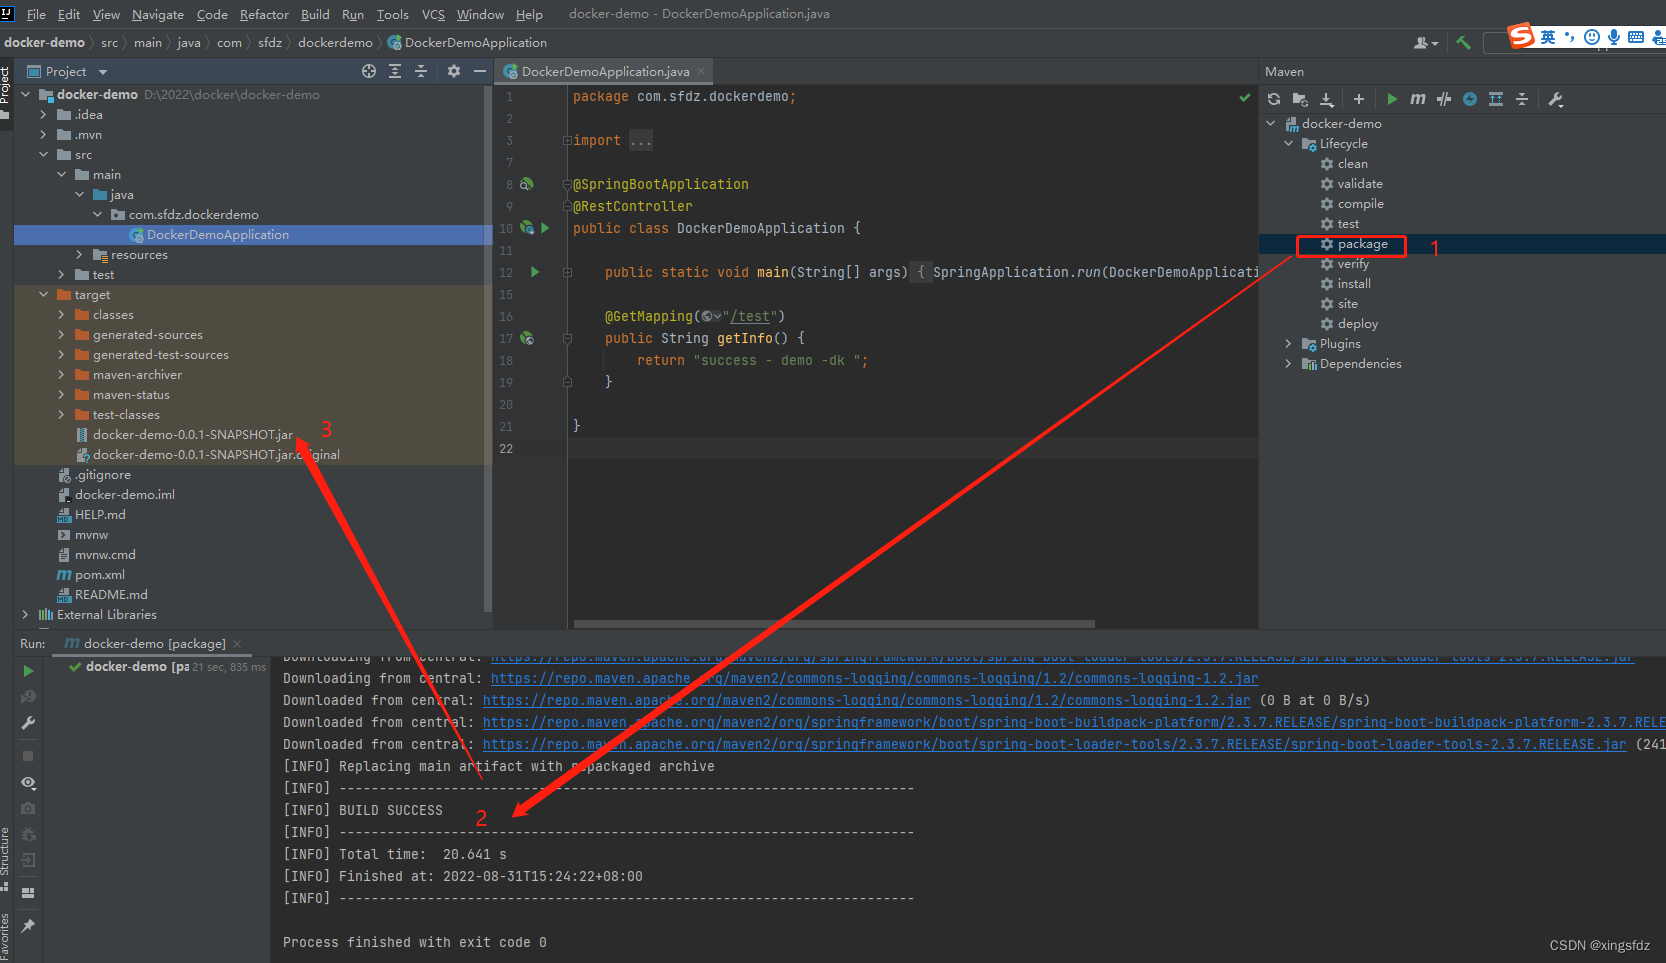Click green inspection checkmark in editor
Viewport: 1666px width, 963px height.
pos(1245,97)
